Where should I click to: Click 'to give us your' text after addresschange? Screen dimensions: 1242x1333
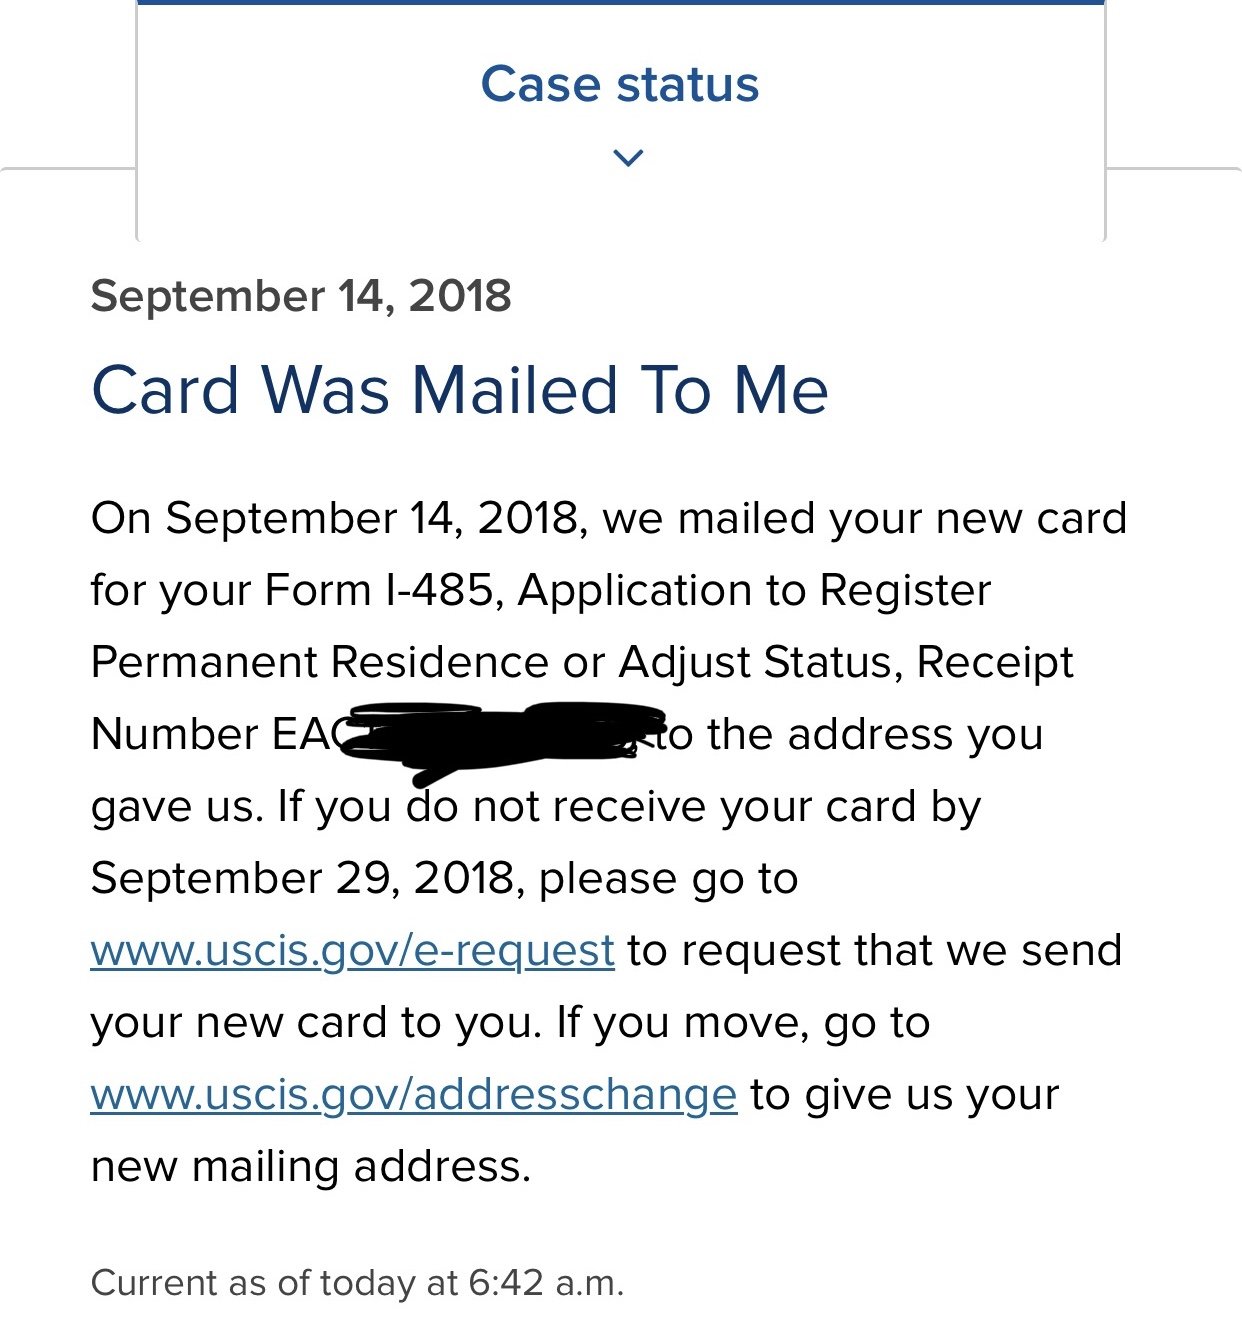click(905, 1094)
